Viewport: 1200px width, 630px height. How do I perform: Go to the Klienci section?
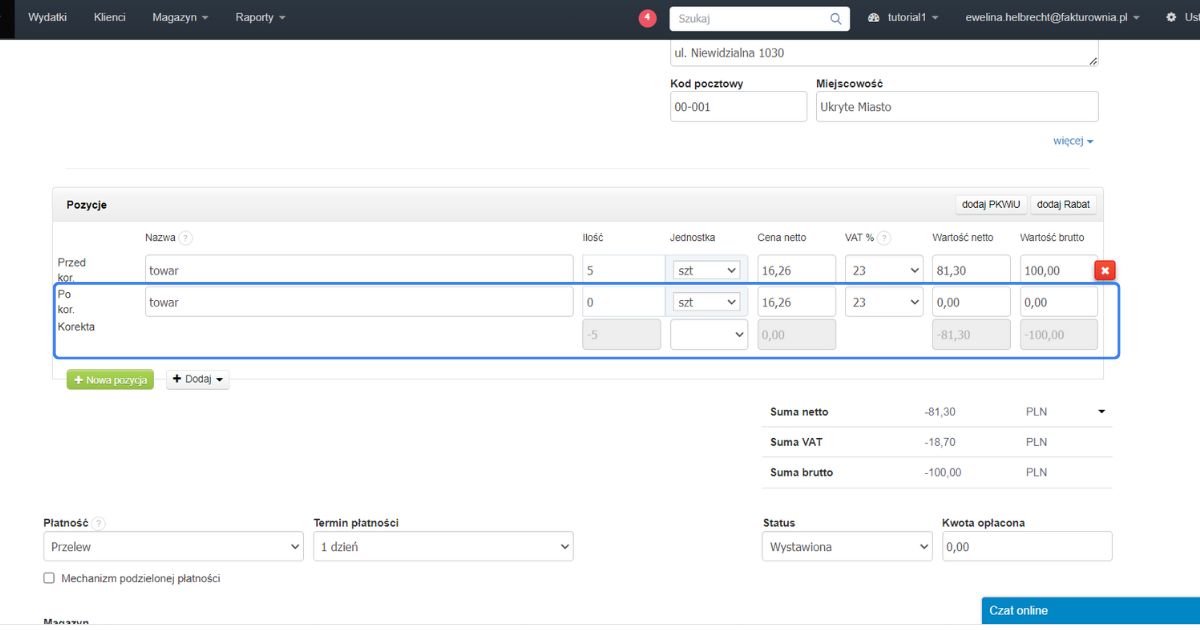click(x=110, y=18)
